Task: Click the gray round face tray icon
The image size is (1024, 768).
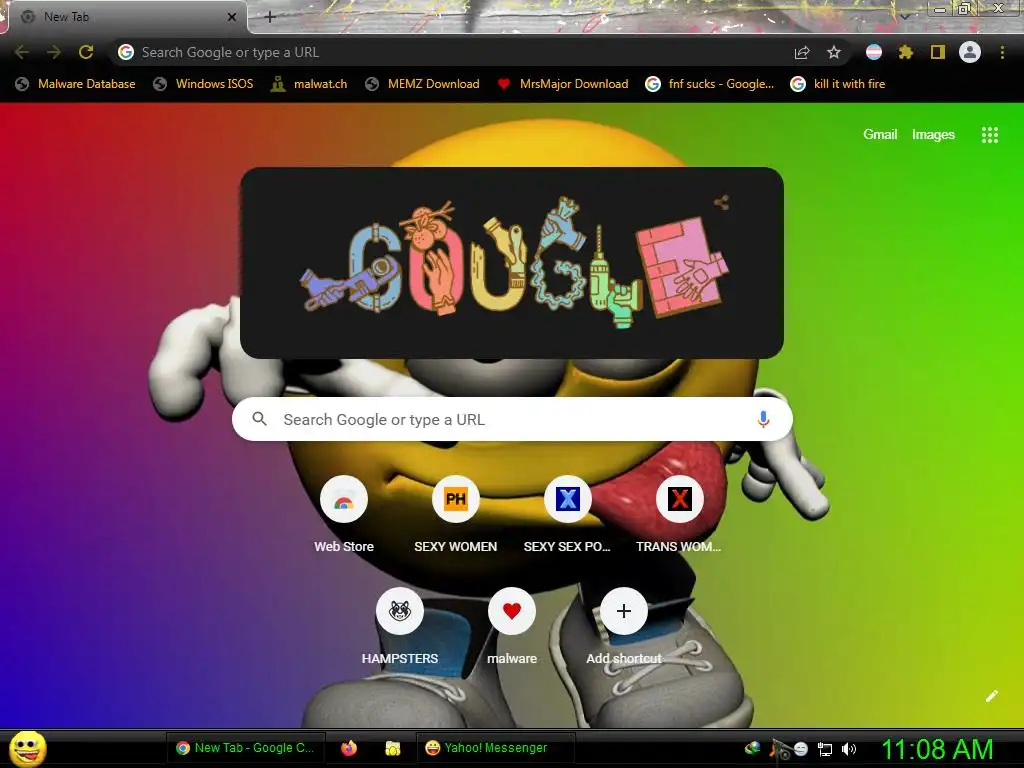Action: 801,749
